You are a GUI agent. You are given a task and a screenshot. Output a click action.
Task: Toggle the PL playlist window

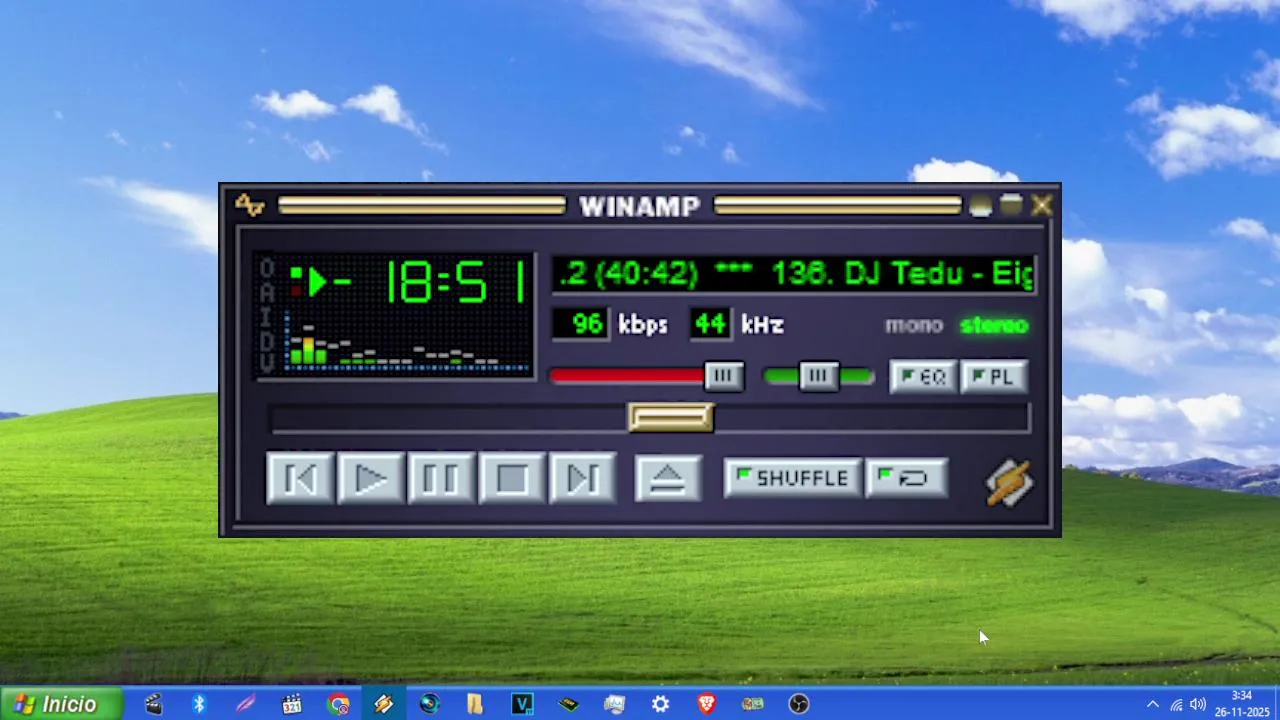pyautogui.click(x=994, y=377)
